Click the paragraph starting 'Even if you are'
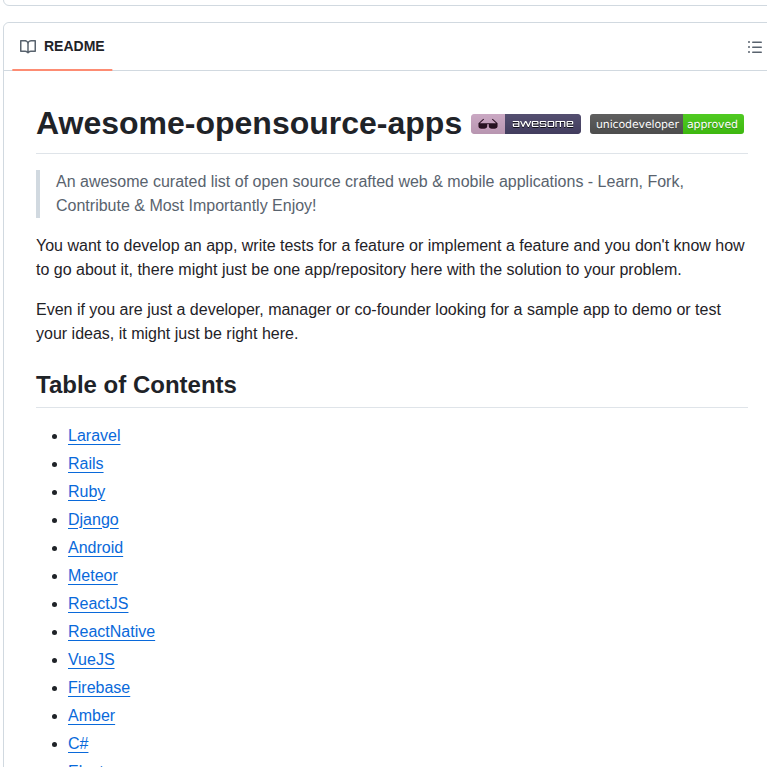Viewport: 767px width, 767px height. click(379, 321)
